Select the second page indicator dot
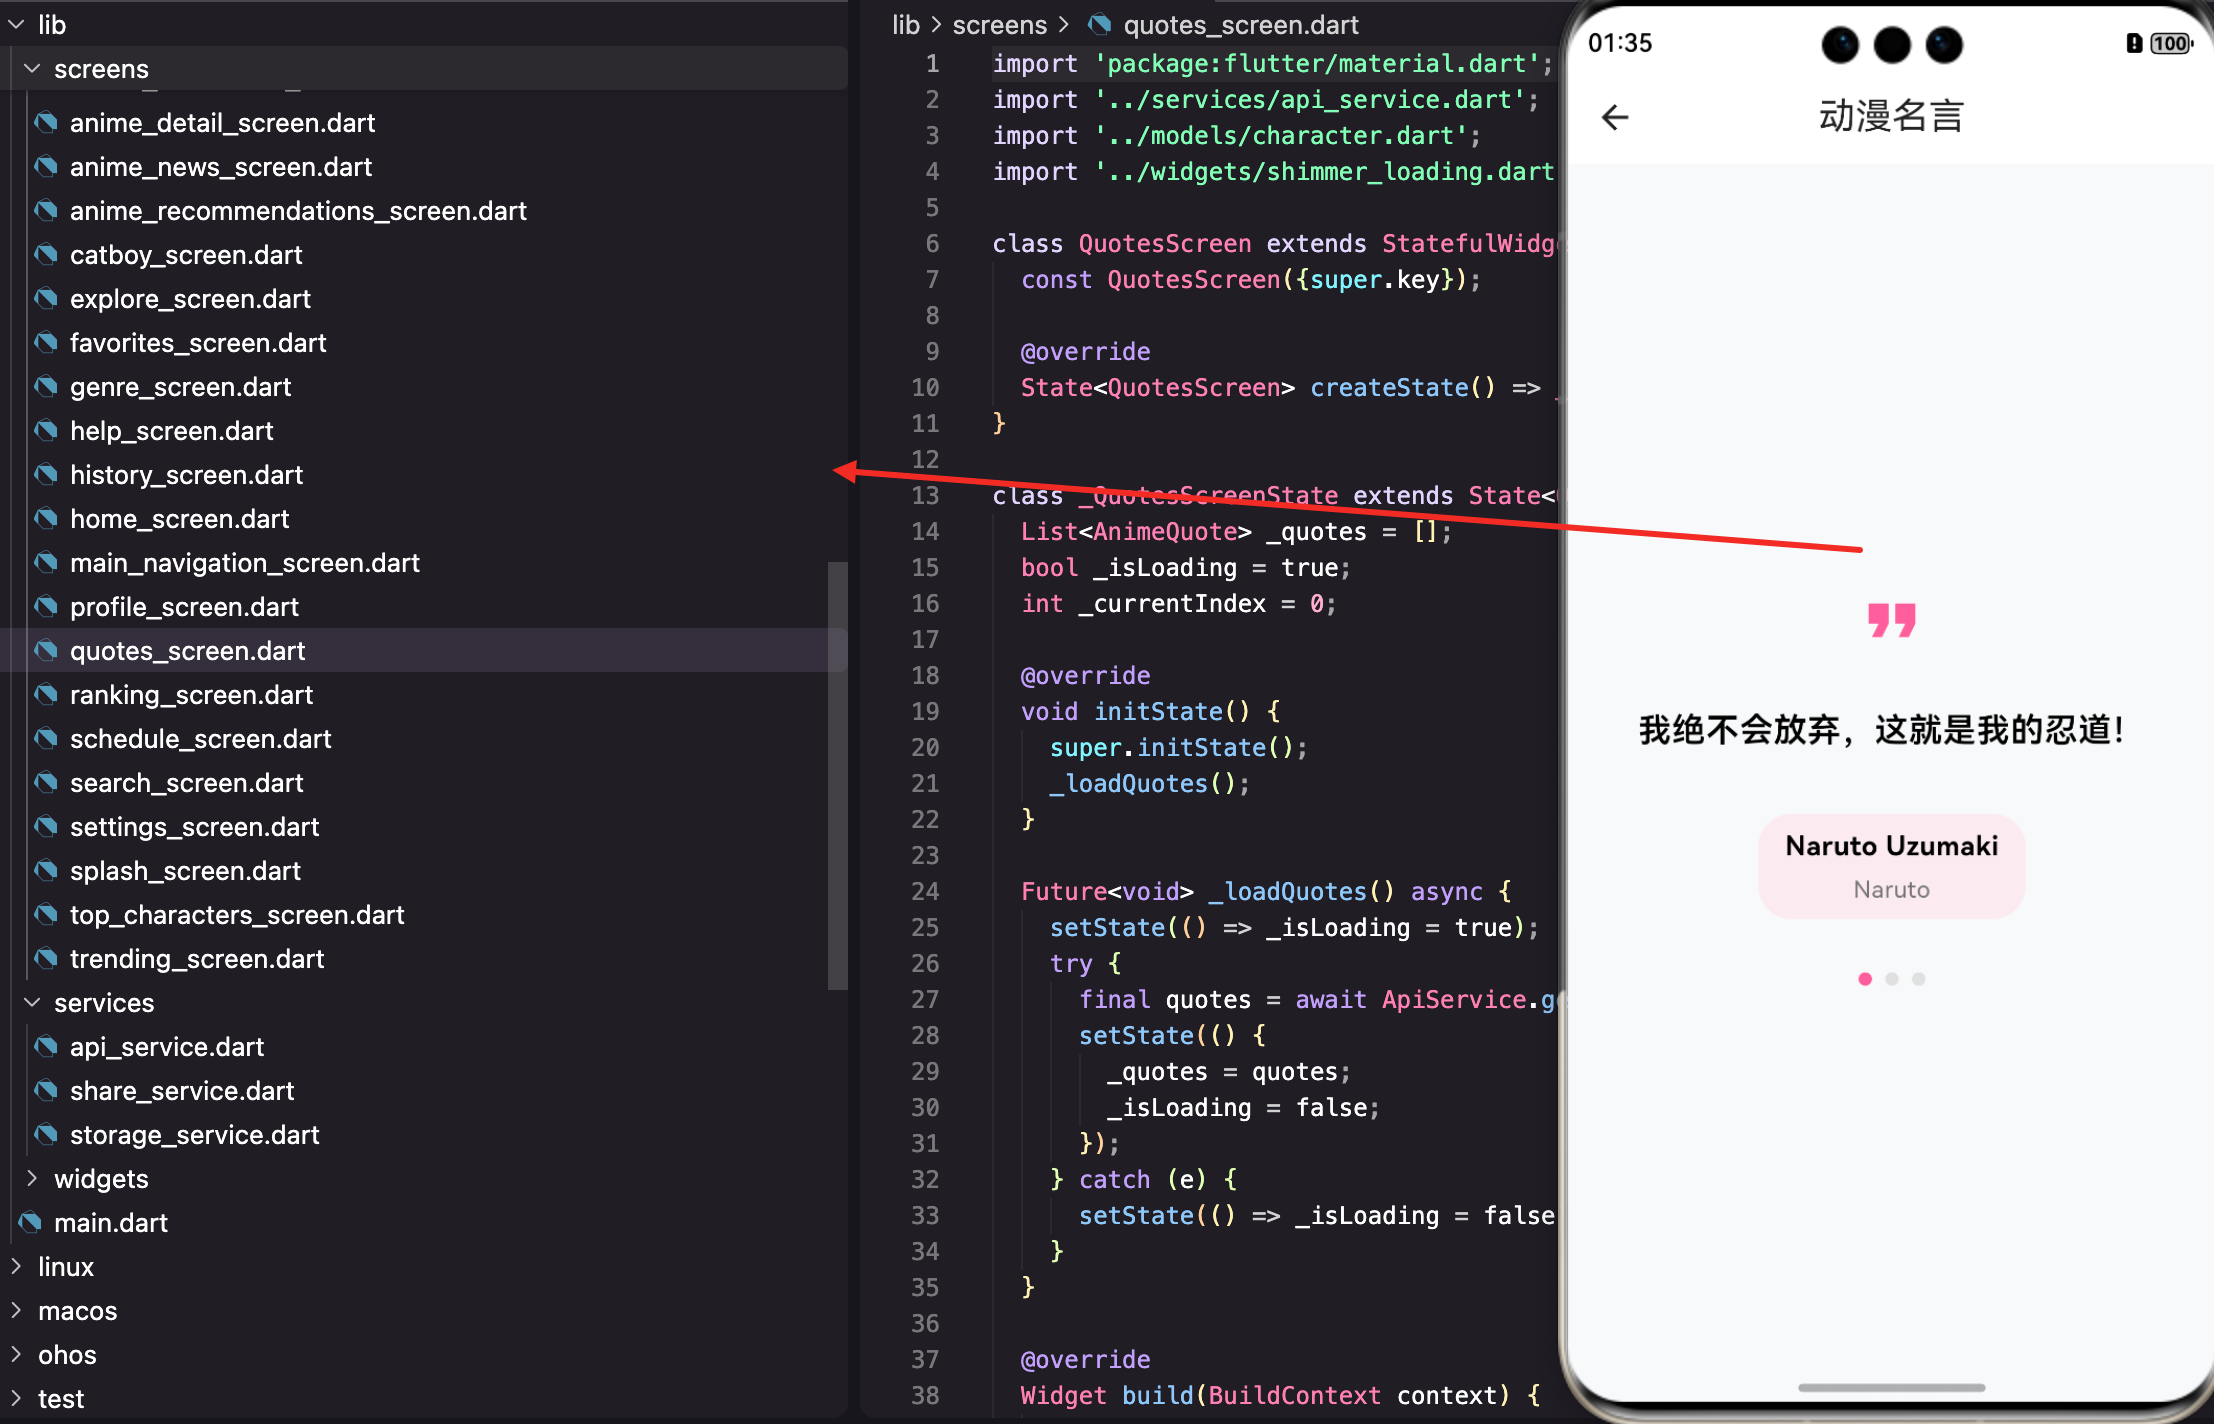 point(1891,979)
